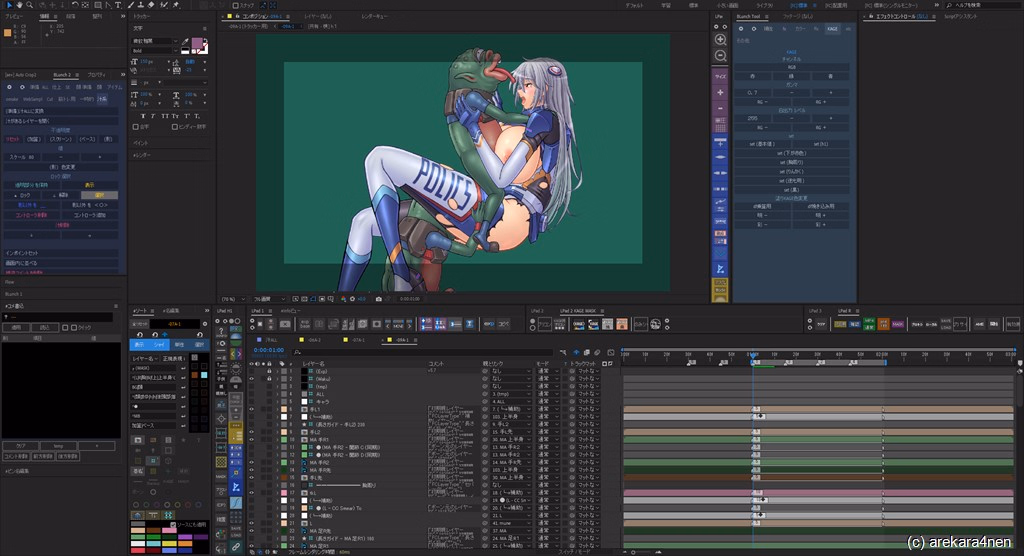Switch to the プロパティ tab
The image size is (1024, 556).
point(97,75)
